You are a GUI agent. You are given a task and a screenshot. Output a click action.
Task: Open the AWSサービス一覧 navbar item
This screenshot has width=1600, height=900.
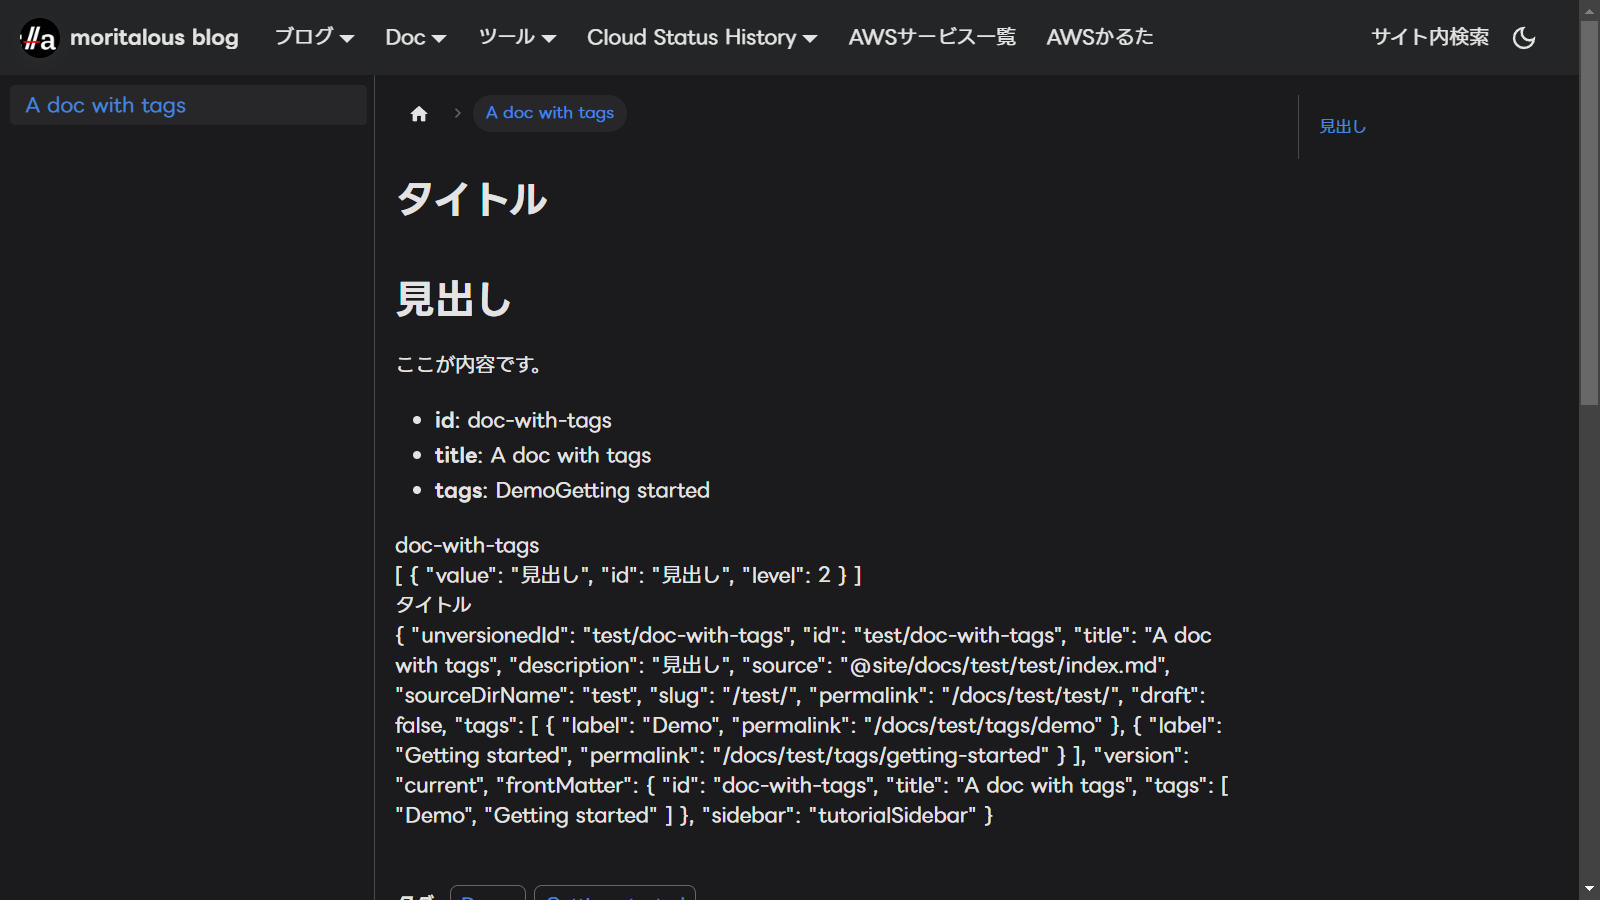point(932,37)
